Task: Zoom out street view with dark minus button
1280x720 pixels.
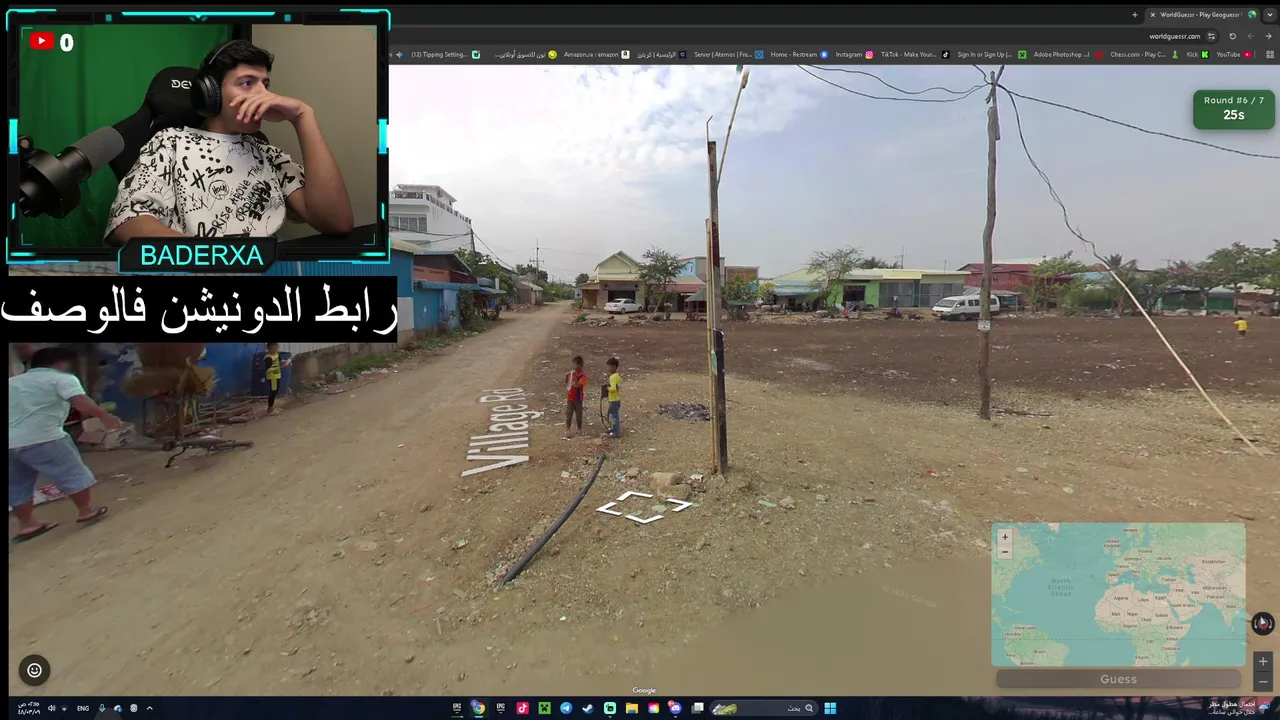Action: tap(1263, 681)
